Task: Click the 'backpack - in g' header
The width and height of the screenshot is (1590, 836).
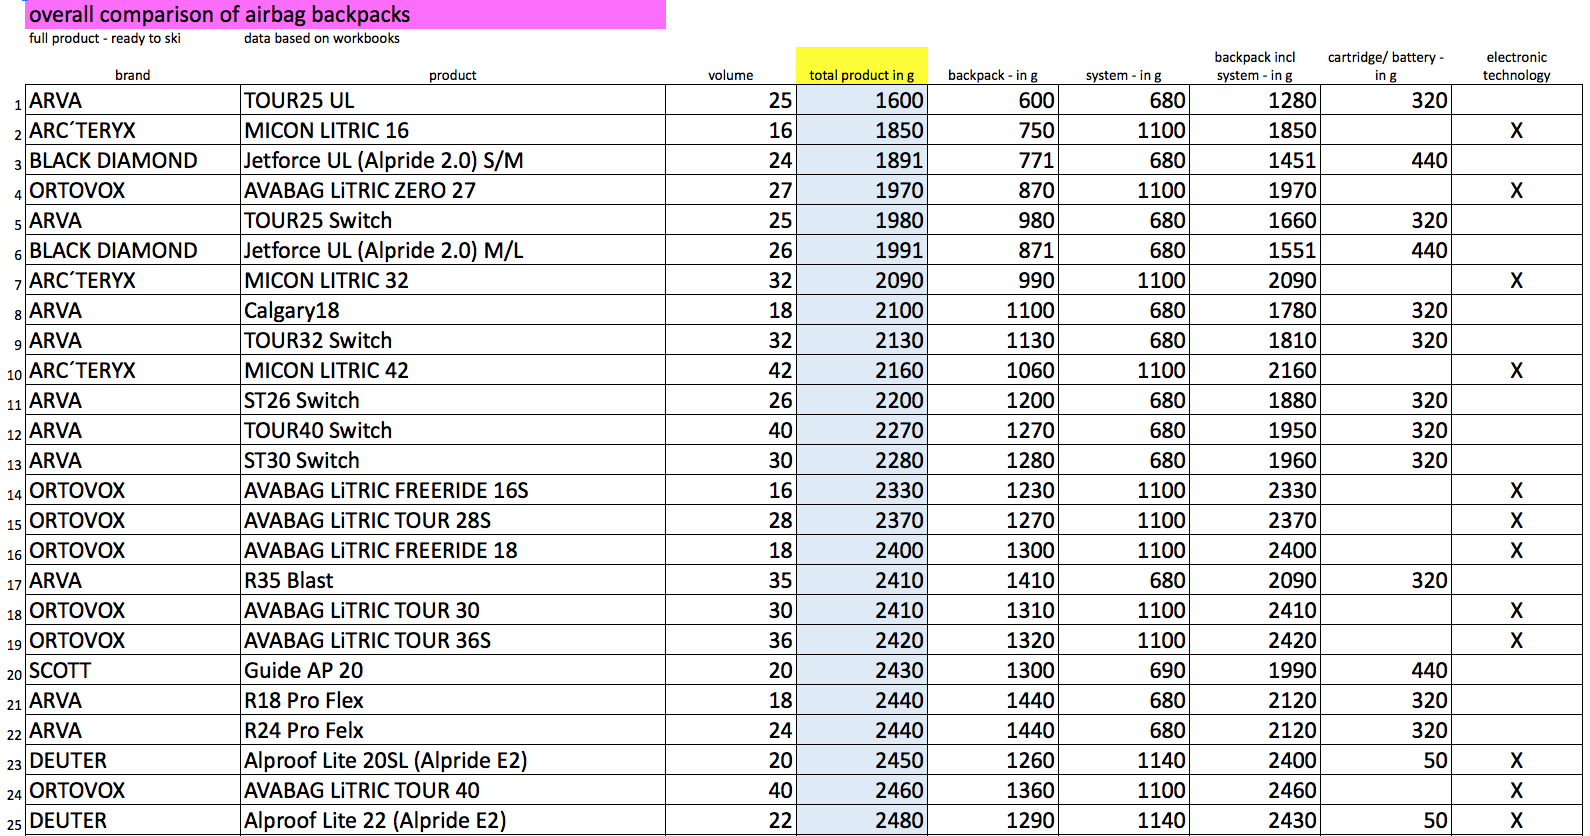Action: (993, 75)
